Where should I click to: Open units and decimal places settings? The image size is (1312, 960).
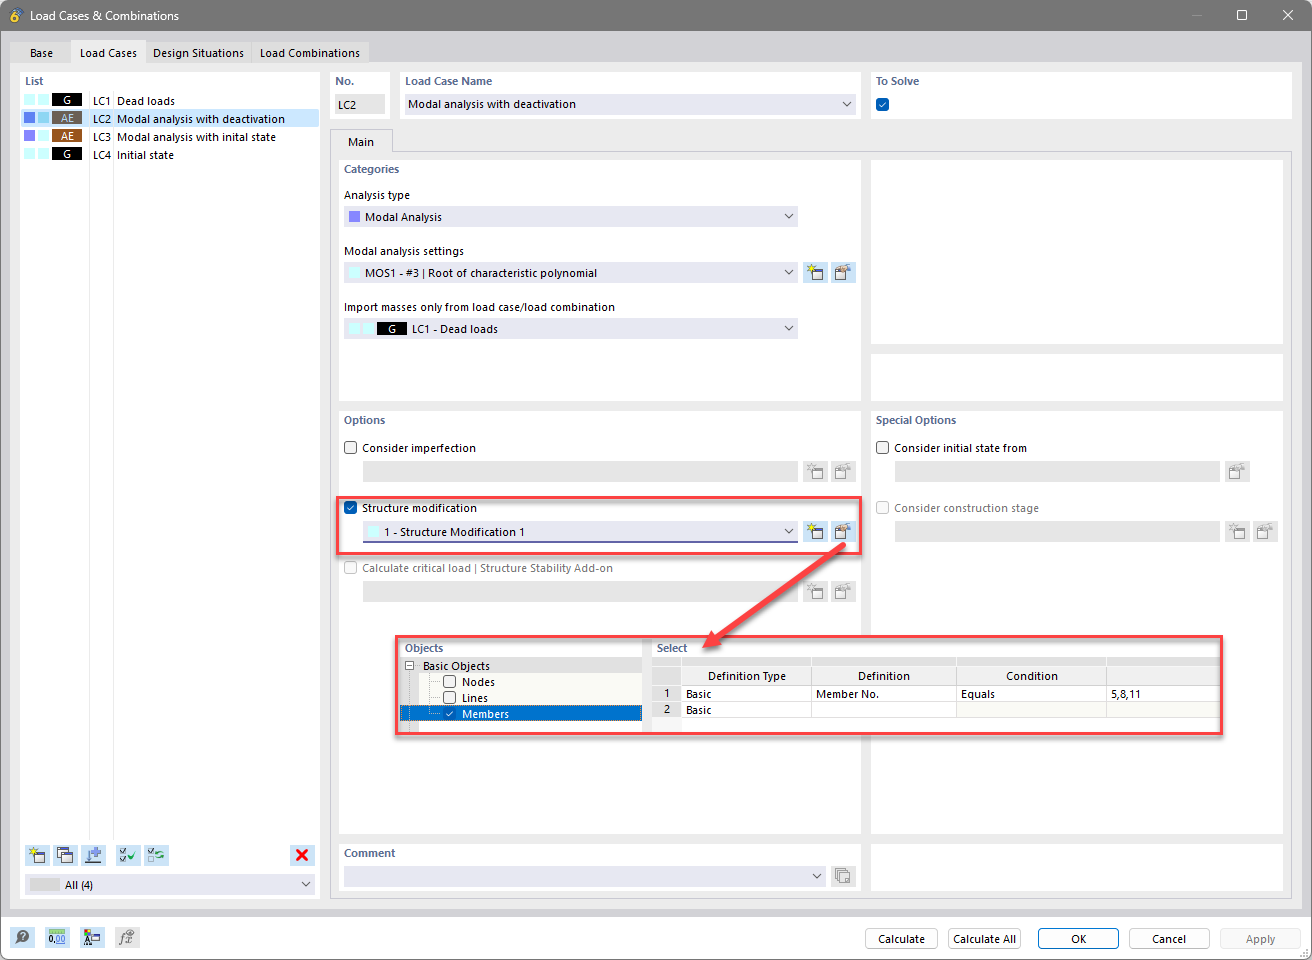[57, 937]
